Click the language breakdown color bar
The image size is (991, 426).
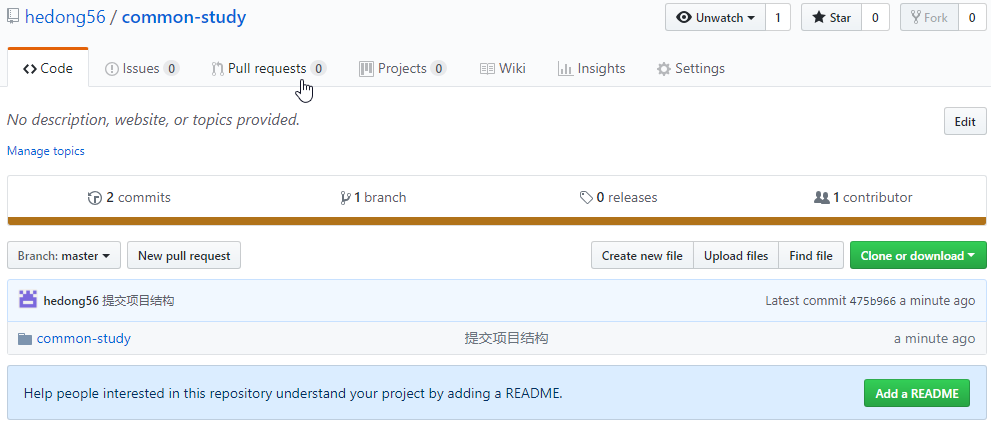click(497, 221)
